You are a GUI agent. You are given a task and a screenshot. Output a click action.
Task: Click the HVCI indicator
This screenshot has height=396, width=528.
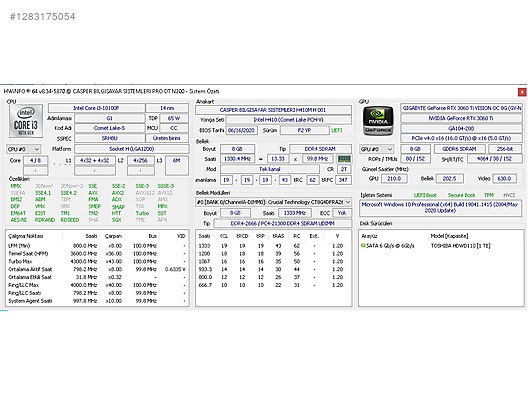[x=509, y=195]
